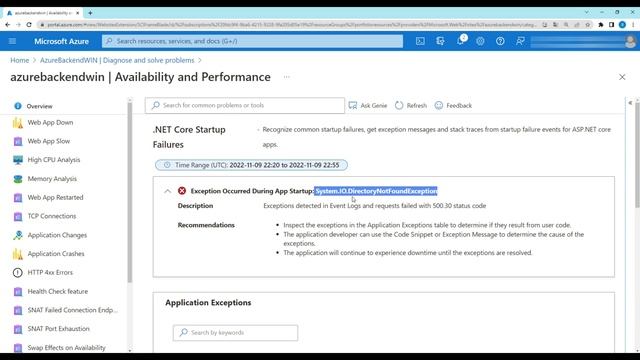Go back with the browser back arrow
This screenshot has height=360, width=640.
8,24
